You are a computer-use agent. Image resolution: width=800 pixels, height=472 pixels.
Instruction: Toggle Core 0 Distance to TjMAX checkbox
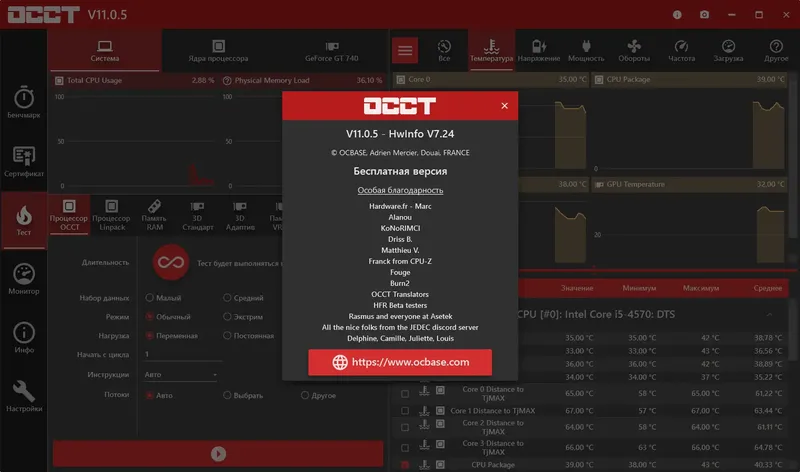(x=405, y=394)
